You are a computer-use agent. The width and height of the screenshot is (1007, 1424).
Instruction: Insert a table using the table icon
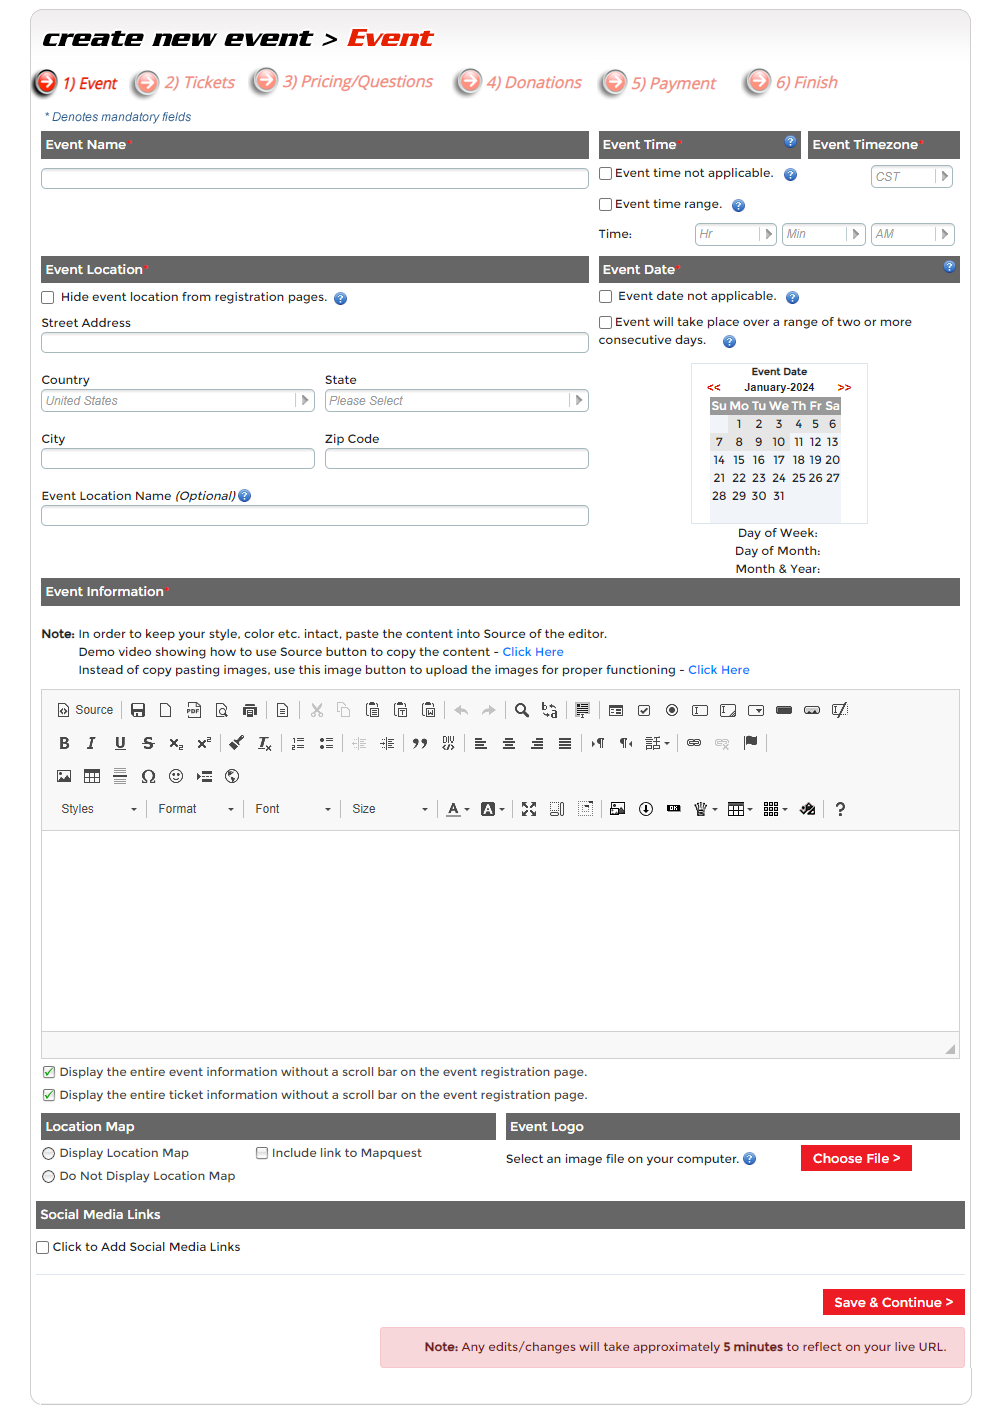(92, 776)
